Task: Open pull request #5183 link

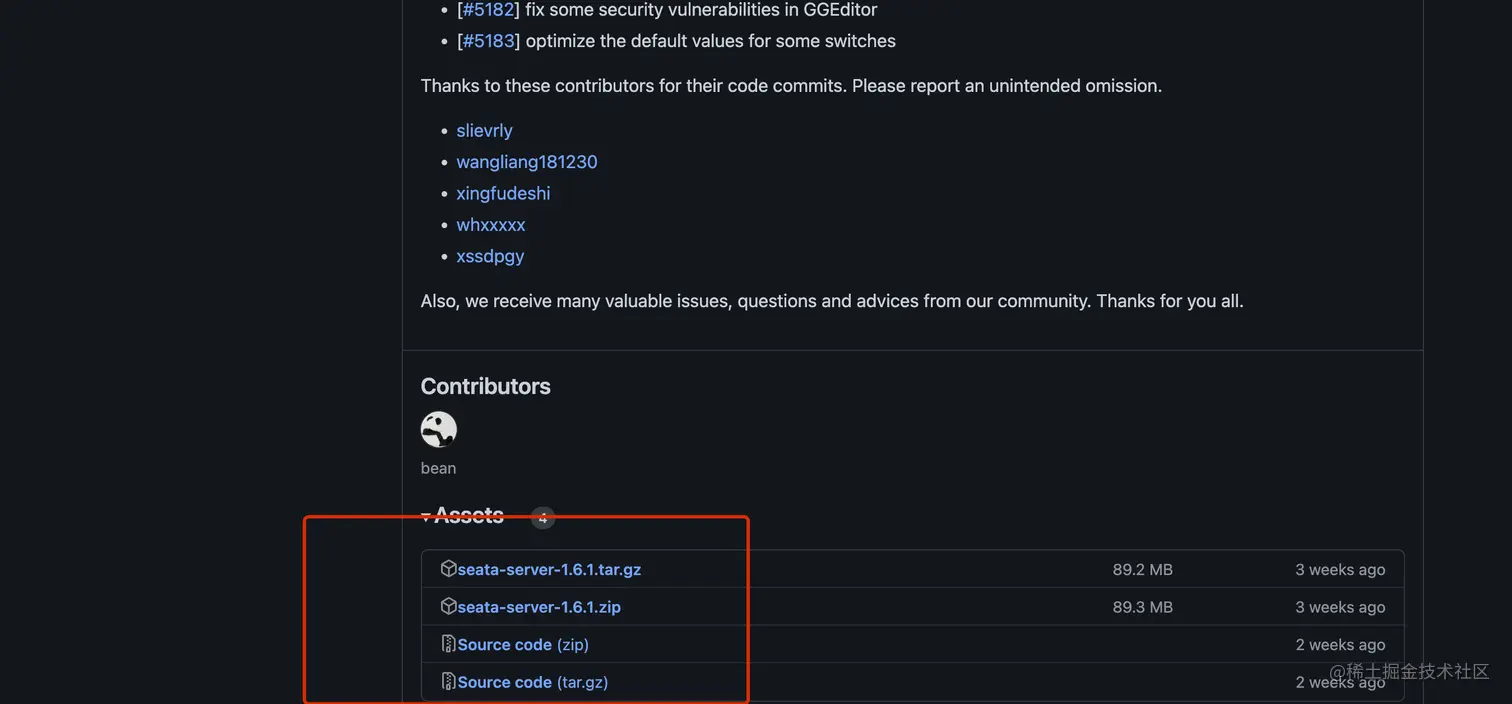Action: (x=488, y=41)
